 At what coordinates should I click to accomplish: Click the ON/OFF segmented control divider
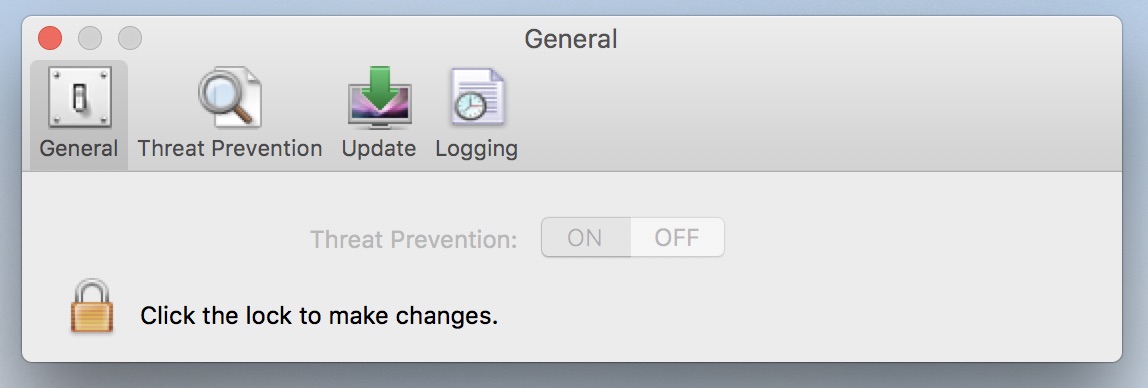pos(630,237)
